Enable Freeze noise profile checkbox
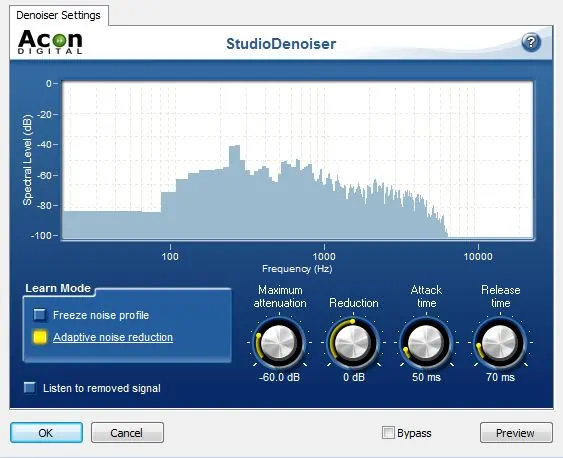This screenshot has height=458, width=563. point(40,315)
